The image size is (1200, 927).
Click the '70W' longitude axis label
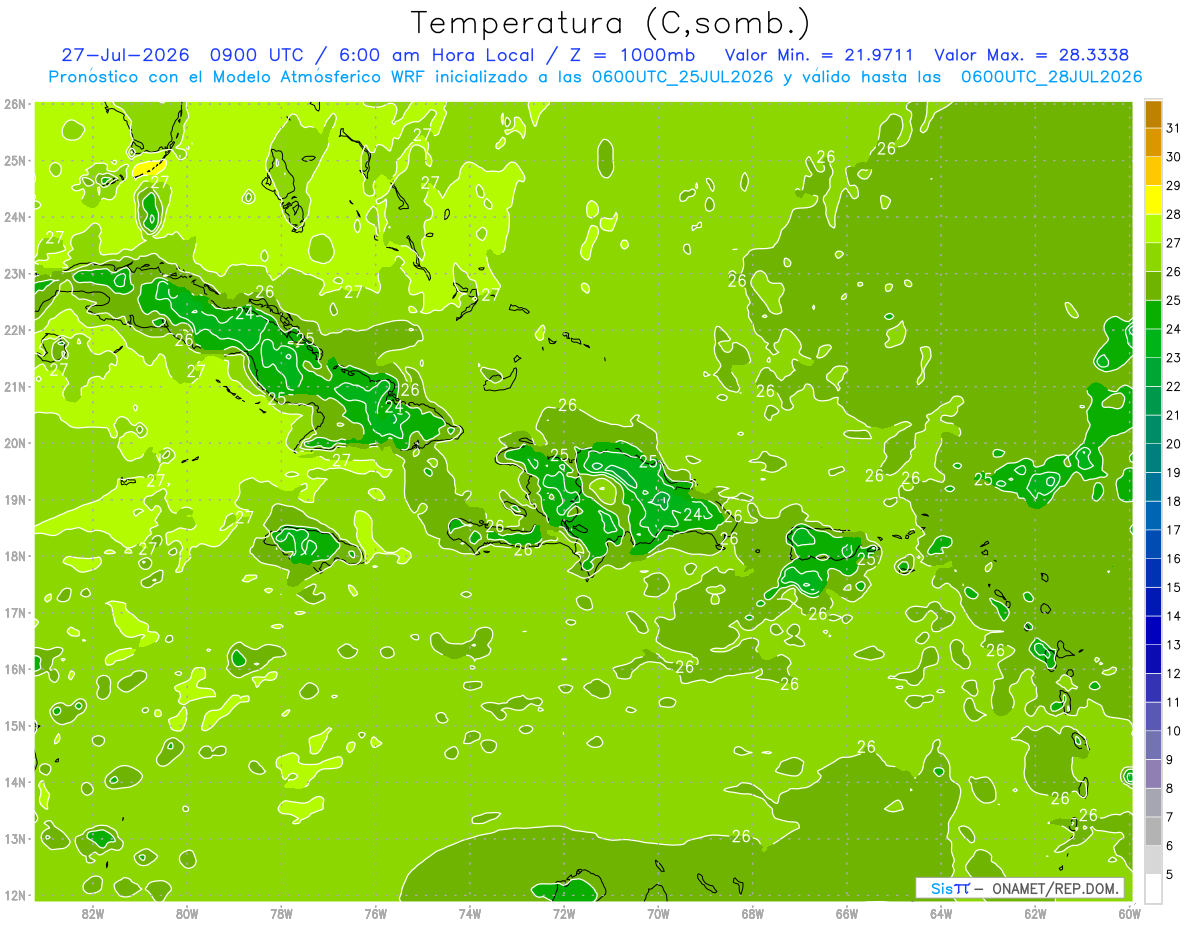point(658,913)
